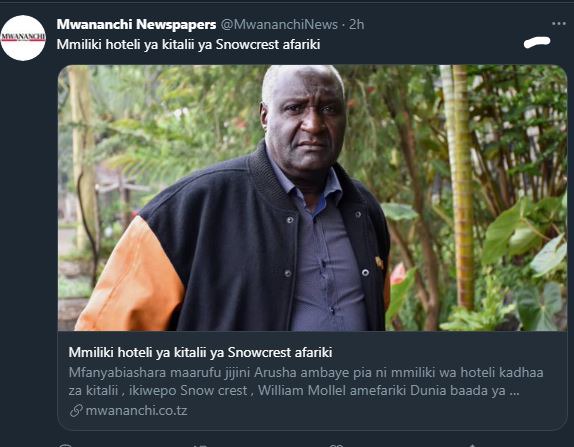Open the tweet via the 2h timestamp

pyautogui.click(x=356, y=25)
